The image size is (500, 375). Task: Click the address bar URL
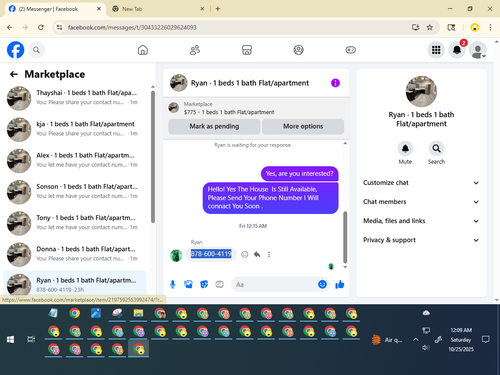click(x=132, y=27)
